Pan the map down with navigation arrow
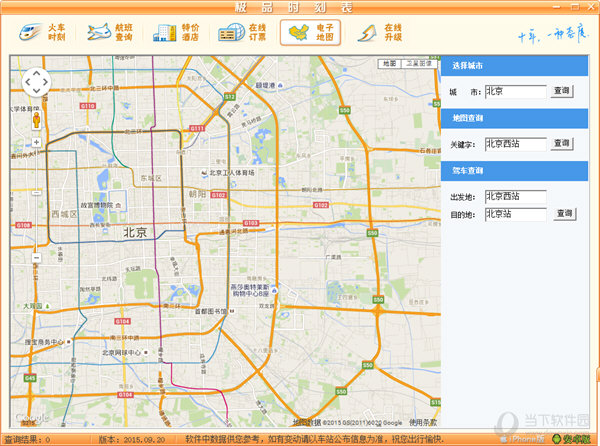Screen dimensions: 600x446 36,91
